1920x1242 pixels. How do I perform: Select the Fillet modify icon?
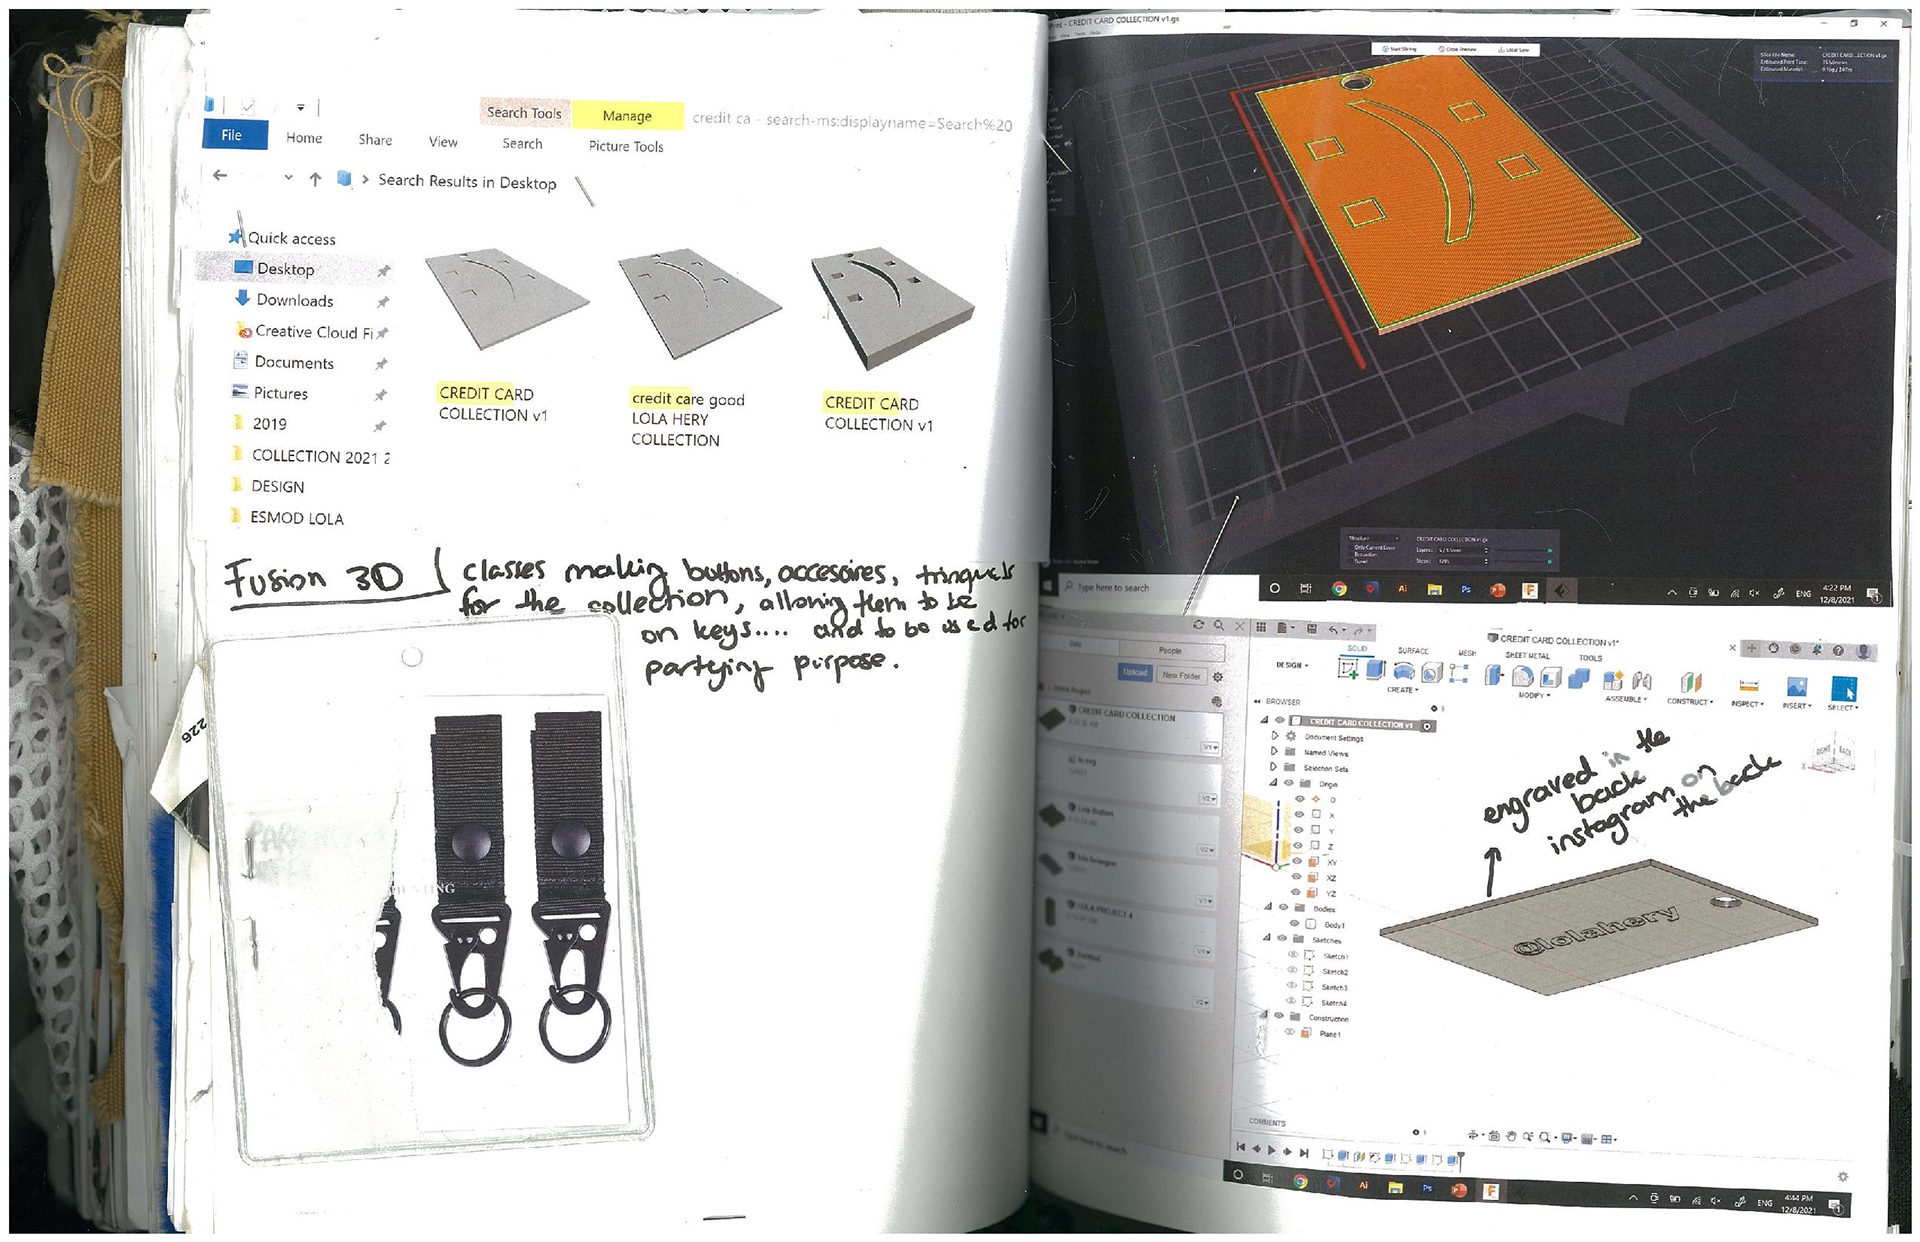1523,676
